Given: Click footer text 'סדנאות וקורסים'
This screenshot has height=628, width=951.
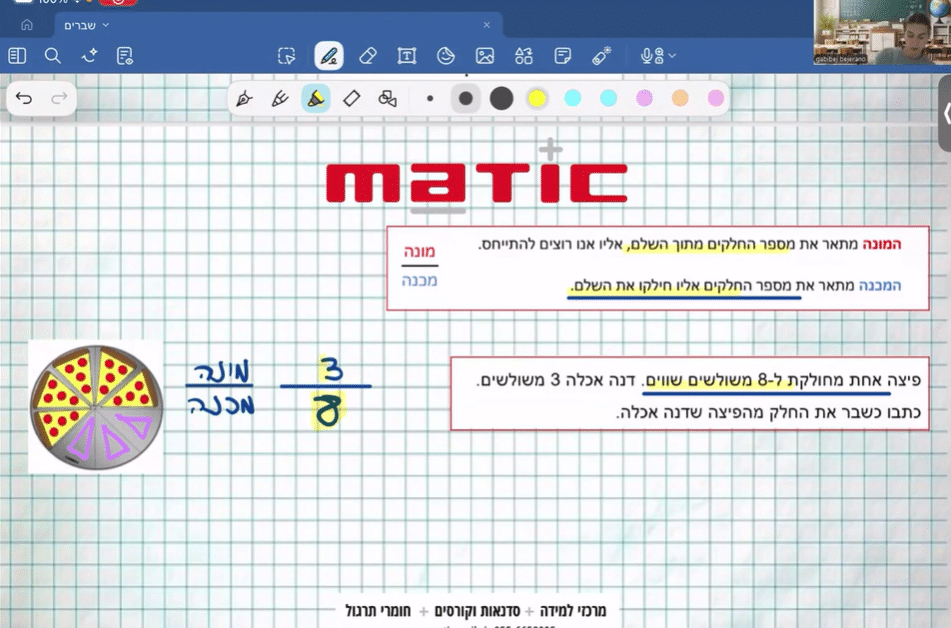Looking at the screenshot, I should (x=477, y=611).
